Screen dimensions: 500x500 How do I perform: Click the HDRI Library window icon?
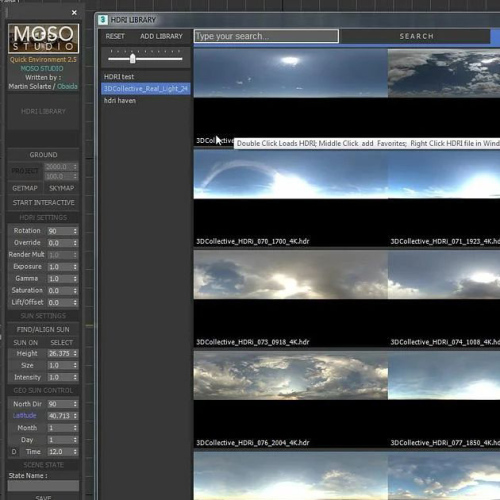click(x=103, y=20)
